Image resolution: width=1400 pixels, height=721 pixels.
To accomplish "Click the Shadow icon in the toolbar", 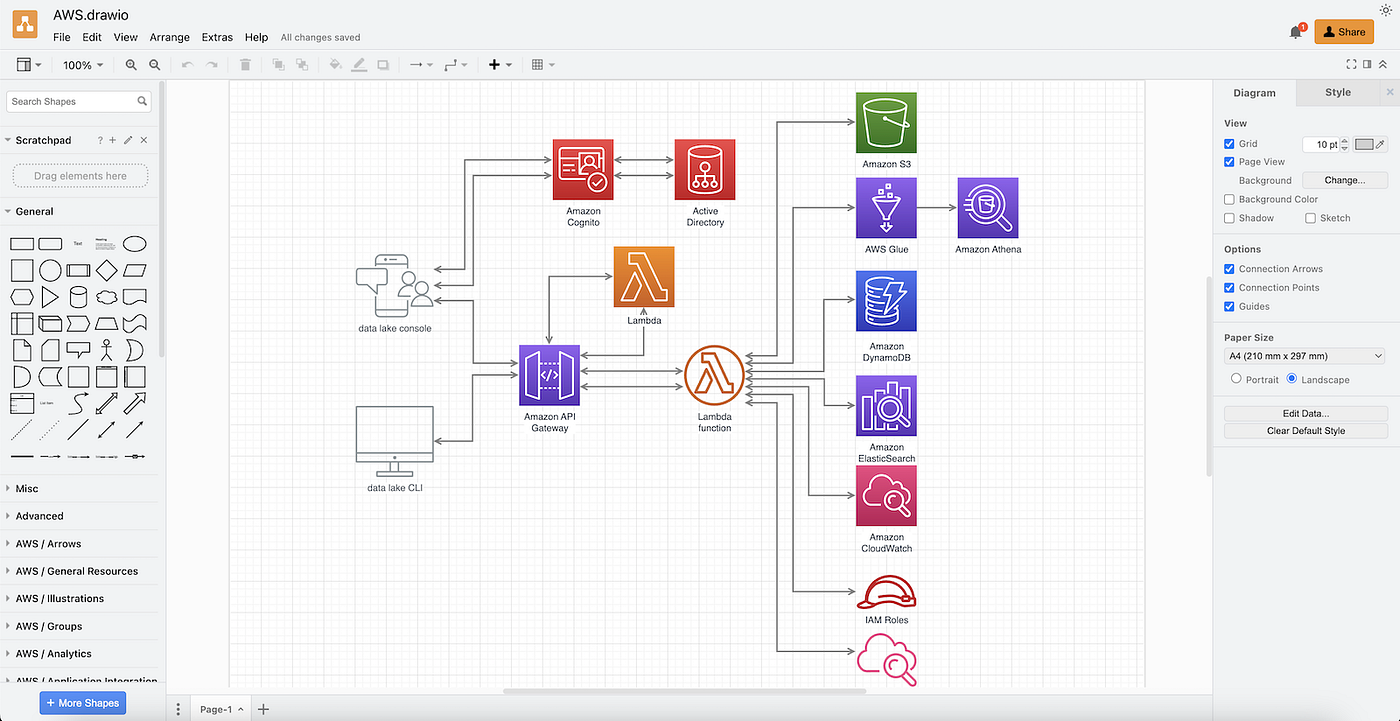I will coord(383,64).
